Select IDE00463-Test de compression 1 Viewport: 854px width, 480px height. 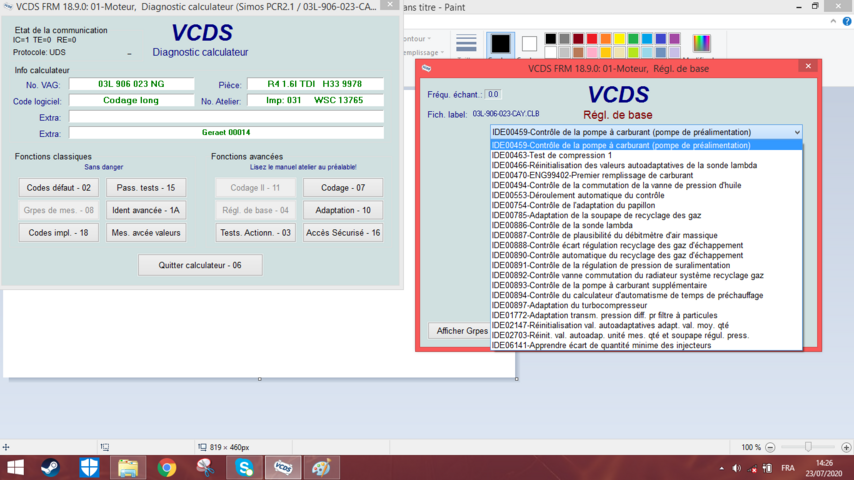(x=646, y=155)
